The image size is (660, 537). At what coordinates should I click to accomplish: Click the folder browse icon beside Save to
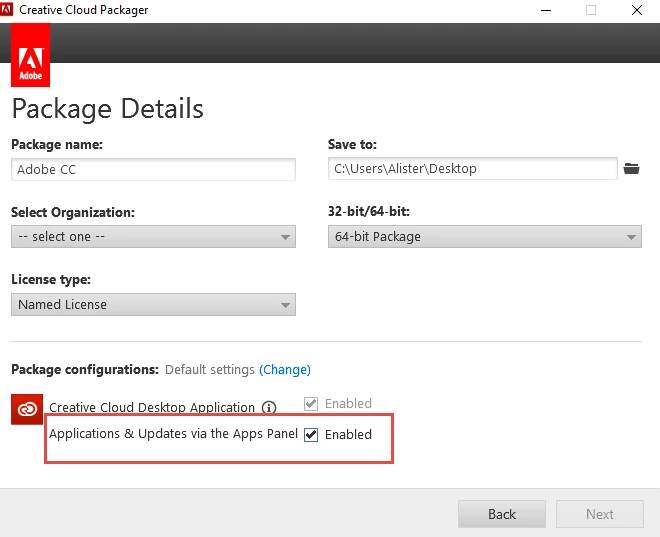coord(631,169)
